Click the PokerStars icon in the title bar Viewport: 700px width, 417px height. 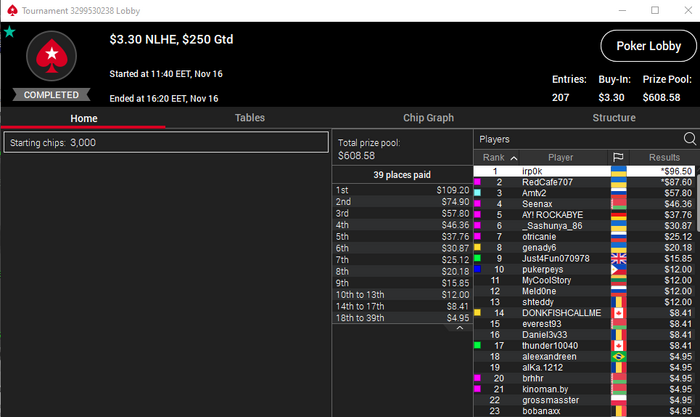point(12,10)
